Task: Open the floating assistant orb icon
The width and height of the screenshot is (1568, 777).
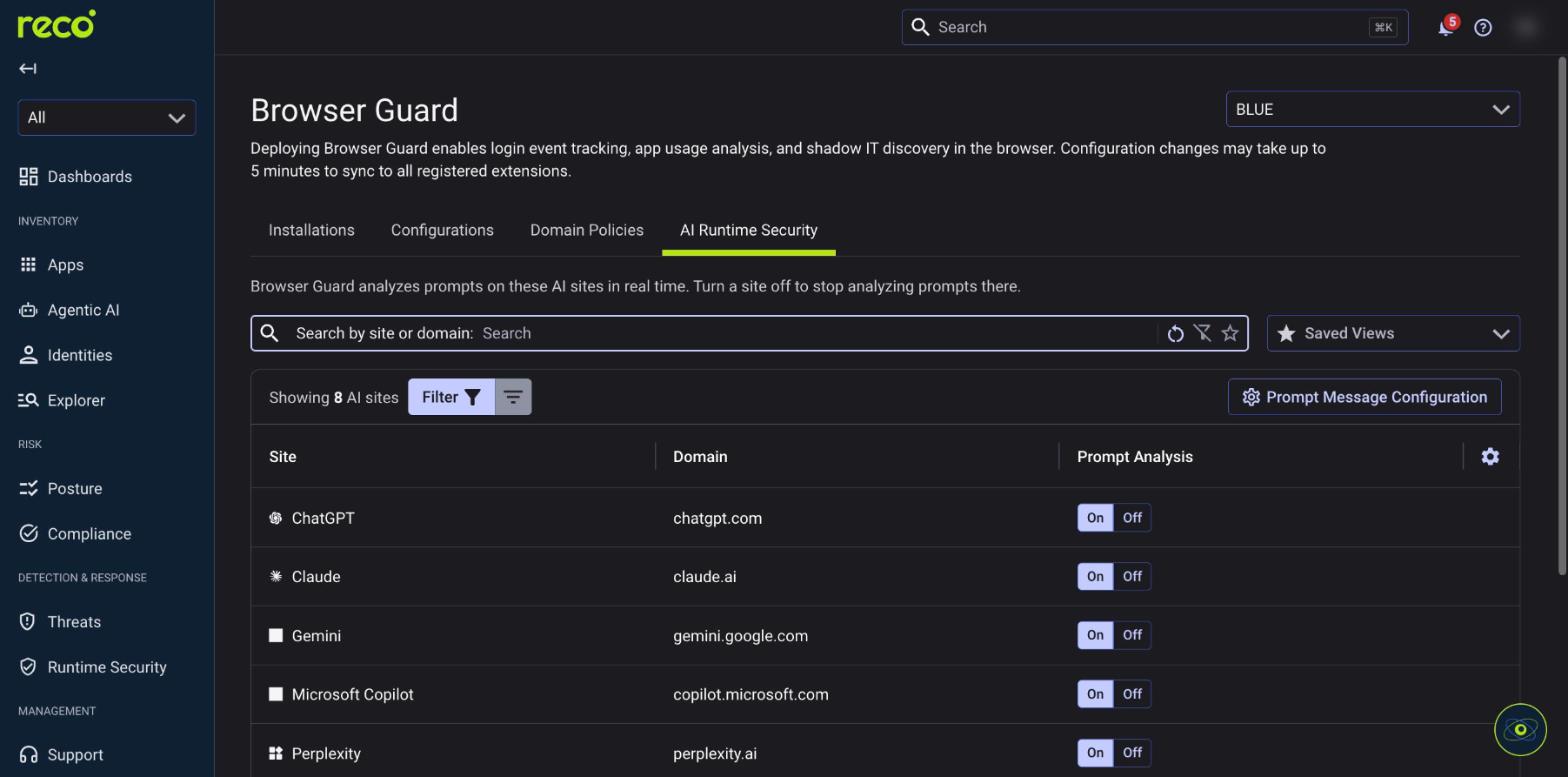Action: click(1520, 730)
